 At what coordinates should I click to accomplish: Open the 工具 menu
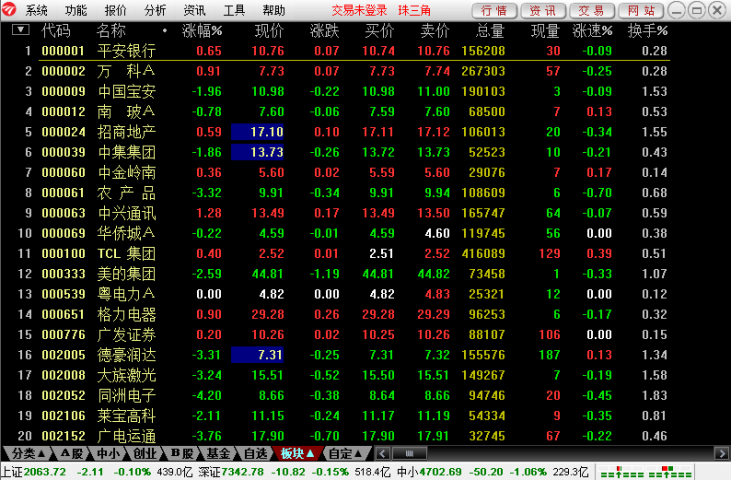(234, 10)
